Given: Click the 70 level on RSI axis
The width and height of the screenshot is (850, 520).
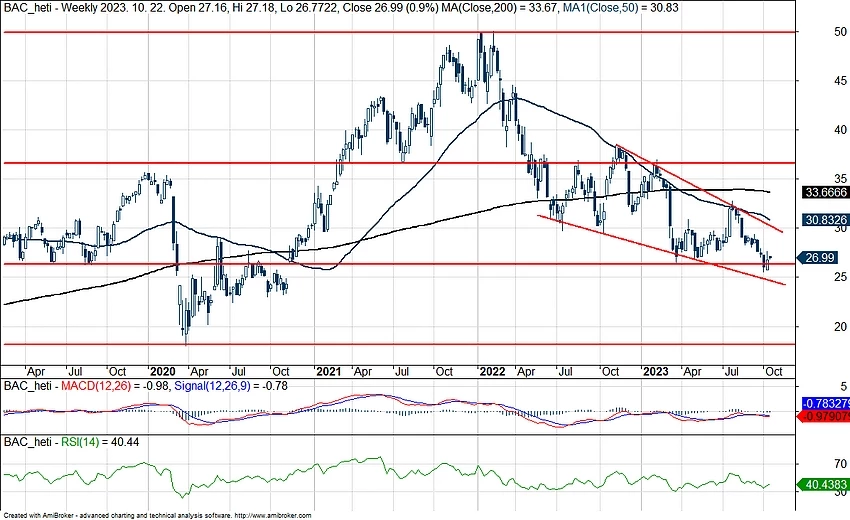Looking at the screenshot, I should point(840,464).
